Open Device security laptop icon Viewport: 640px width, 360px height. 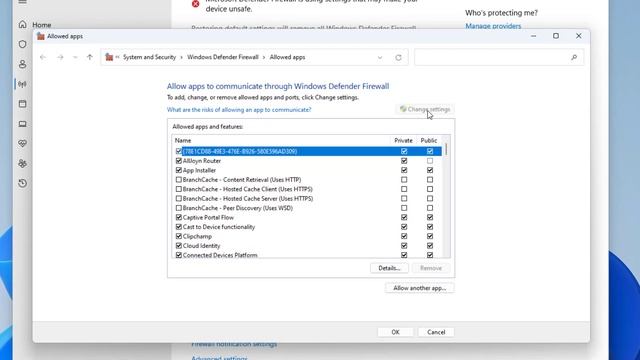(22, 124)
